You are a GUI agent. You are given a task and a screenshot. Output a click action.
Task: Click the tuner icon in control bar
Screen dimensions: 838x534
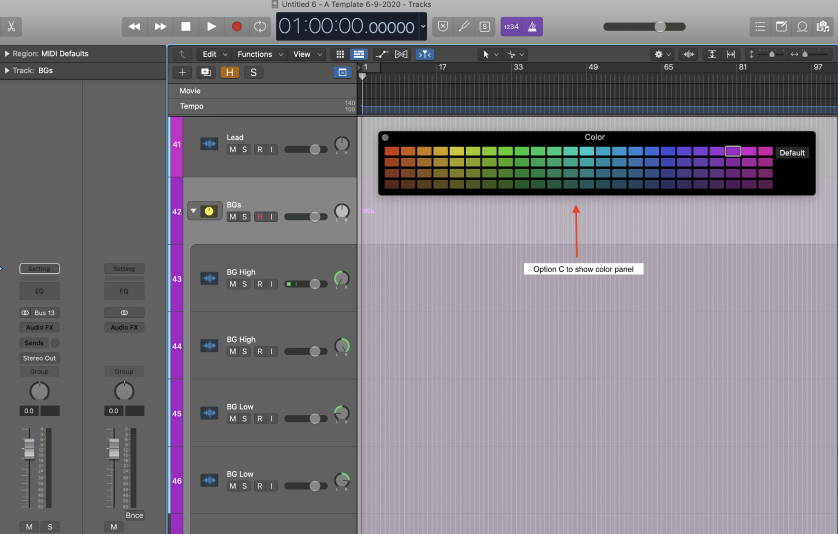pos(464,26)
